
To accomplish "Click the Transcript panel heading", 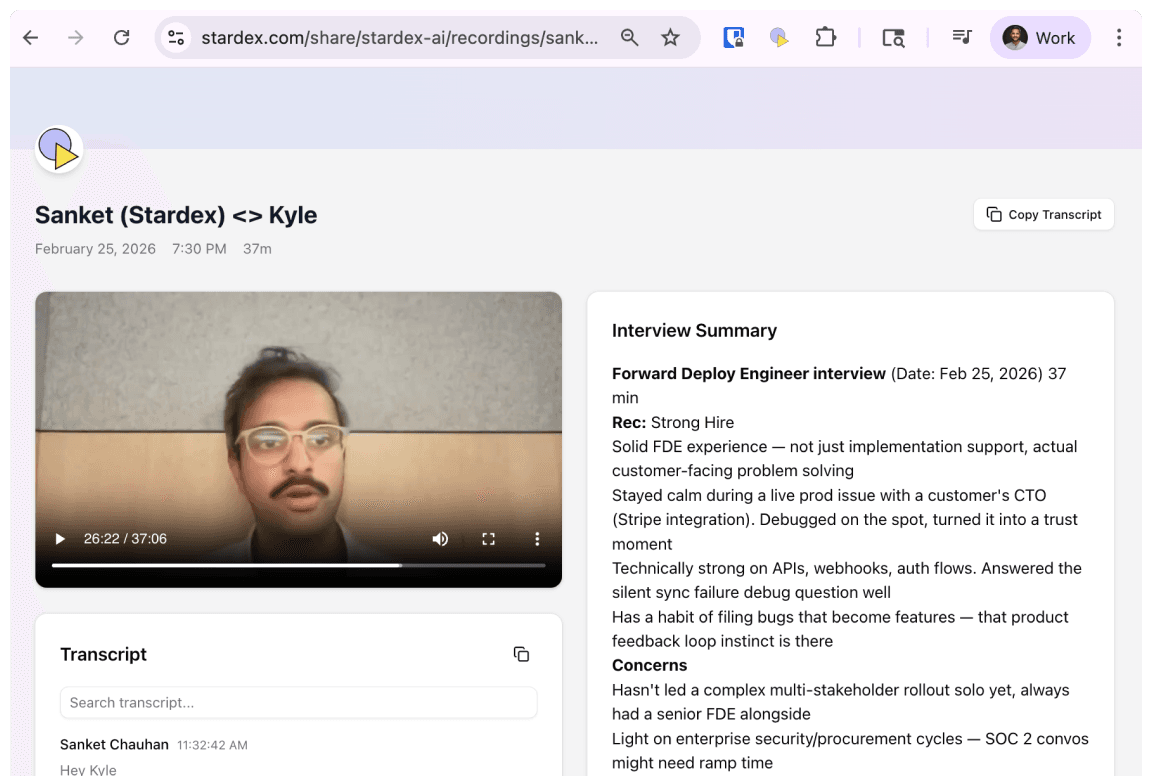I will pos(104,654).
